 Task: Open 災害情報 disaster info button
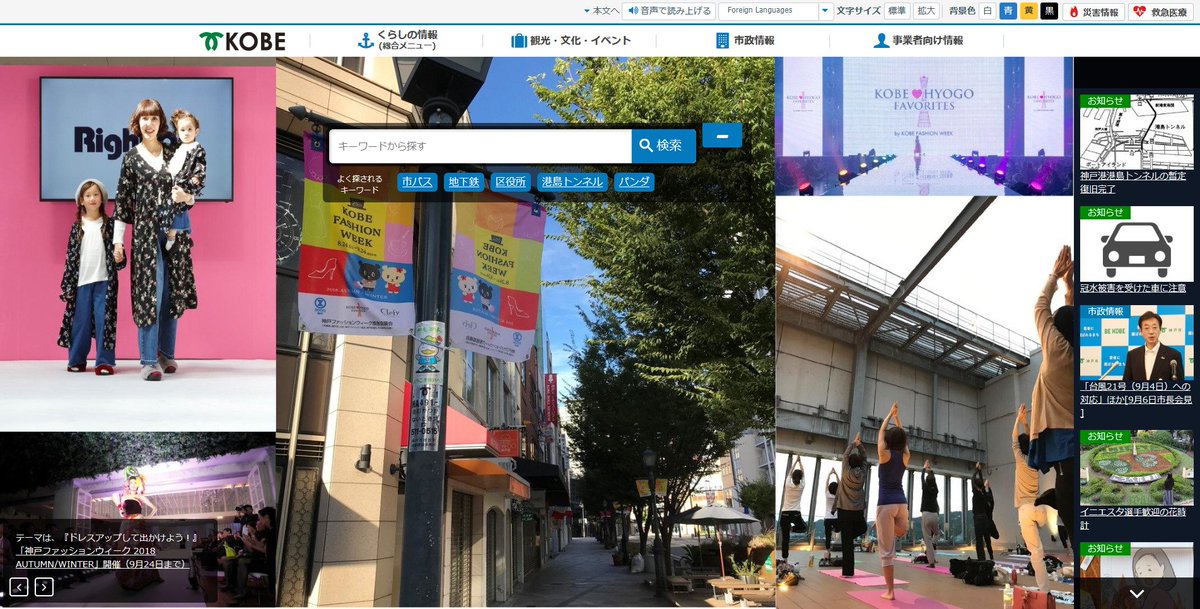[x=1093, y=12]
